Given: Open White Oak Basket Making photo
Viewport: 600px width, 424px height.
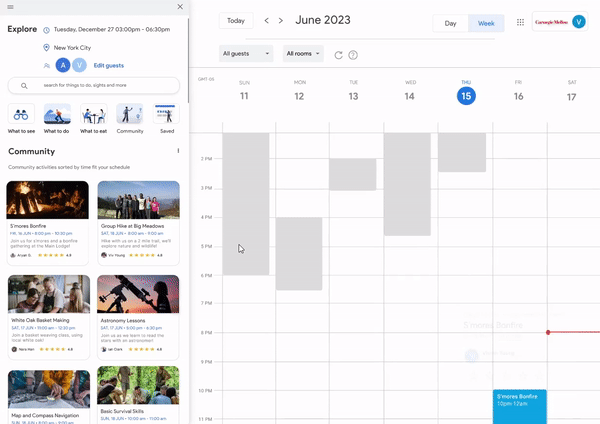Looking at the screenshot, I should pos(49,294).
